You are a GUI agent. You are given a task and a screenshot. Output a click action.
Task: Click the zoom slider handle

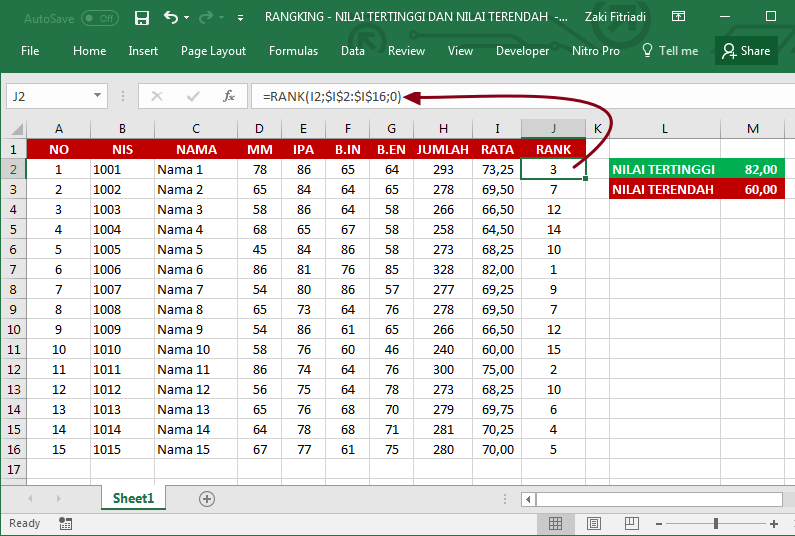715,523
